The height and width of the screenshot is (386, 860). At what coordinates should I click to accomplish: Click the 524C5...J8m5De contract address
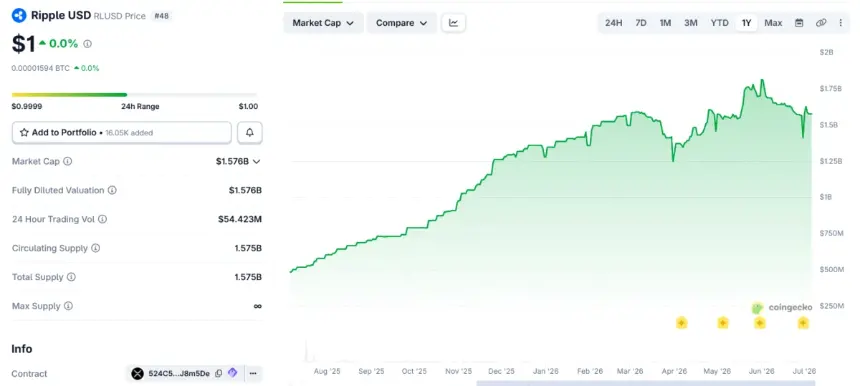pos(179,373)
